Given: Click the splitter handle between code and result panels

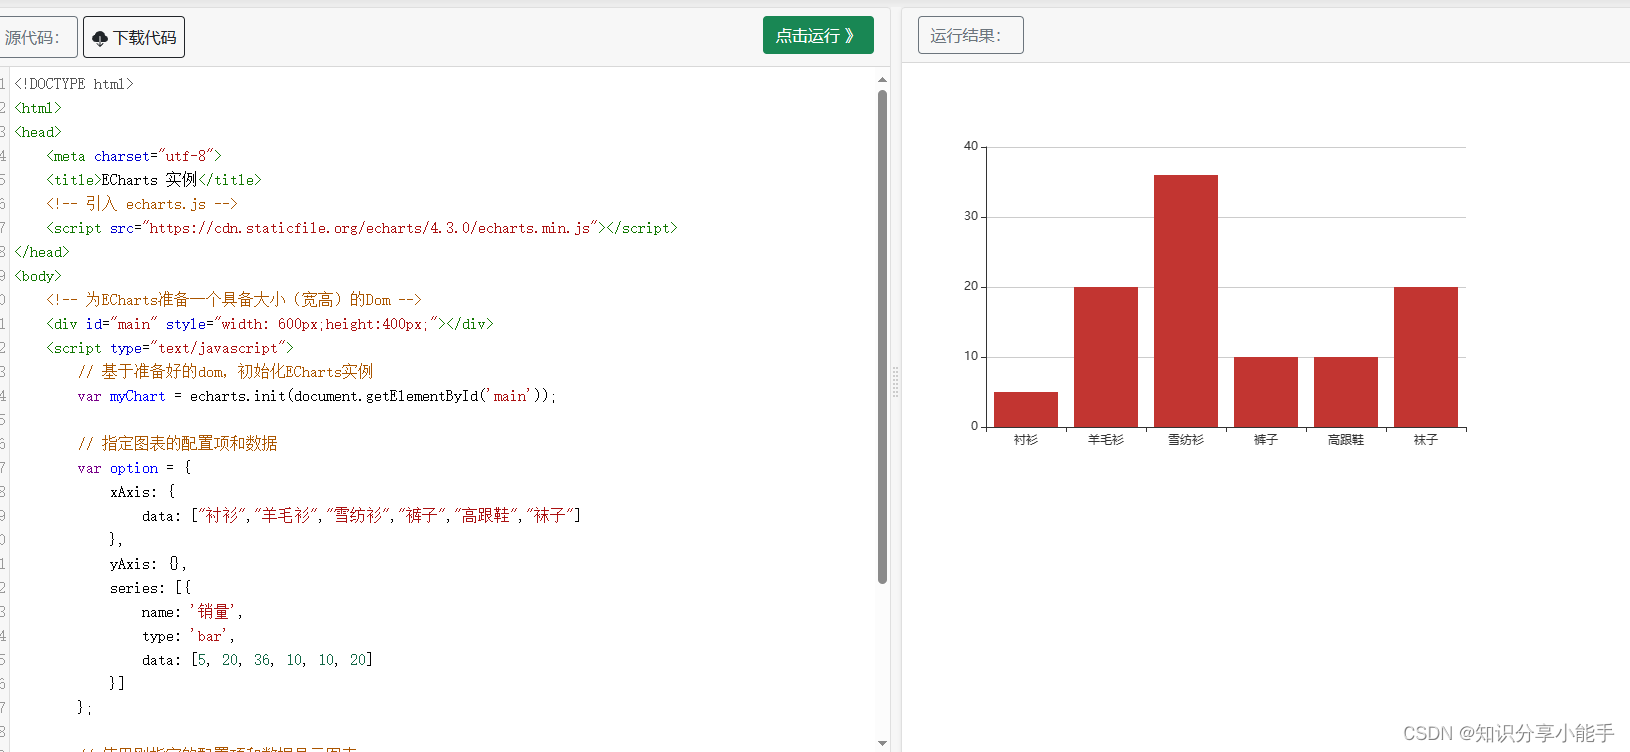Looking at the screenshot, I should pos(895,382).
